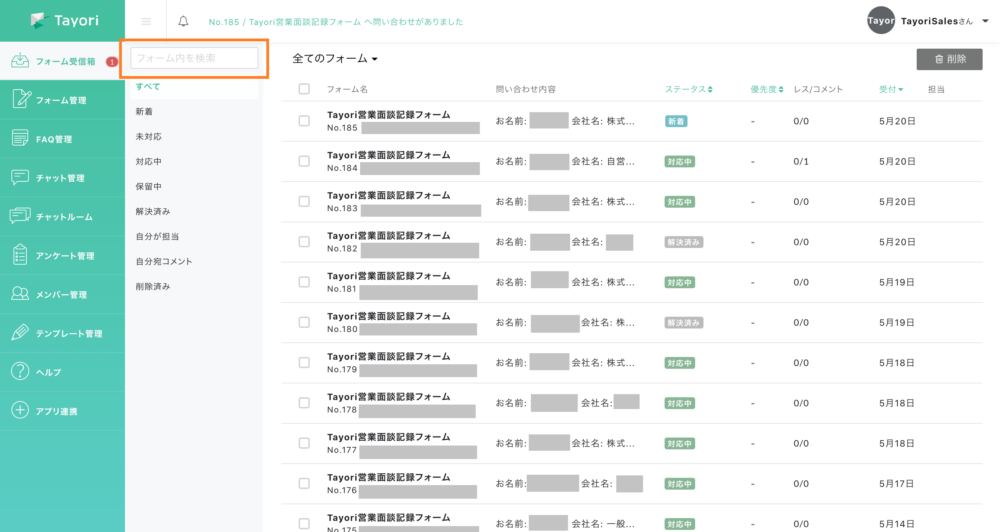Open アプリ連携 in sidebar
Image resolution: width=1000 pixels, height=532 pixels.
pos(62,411)
